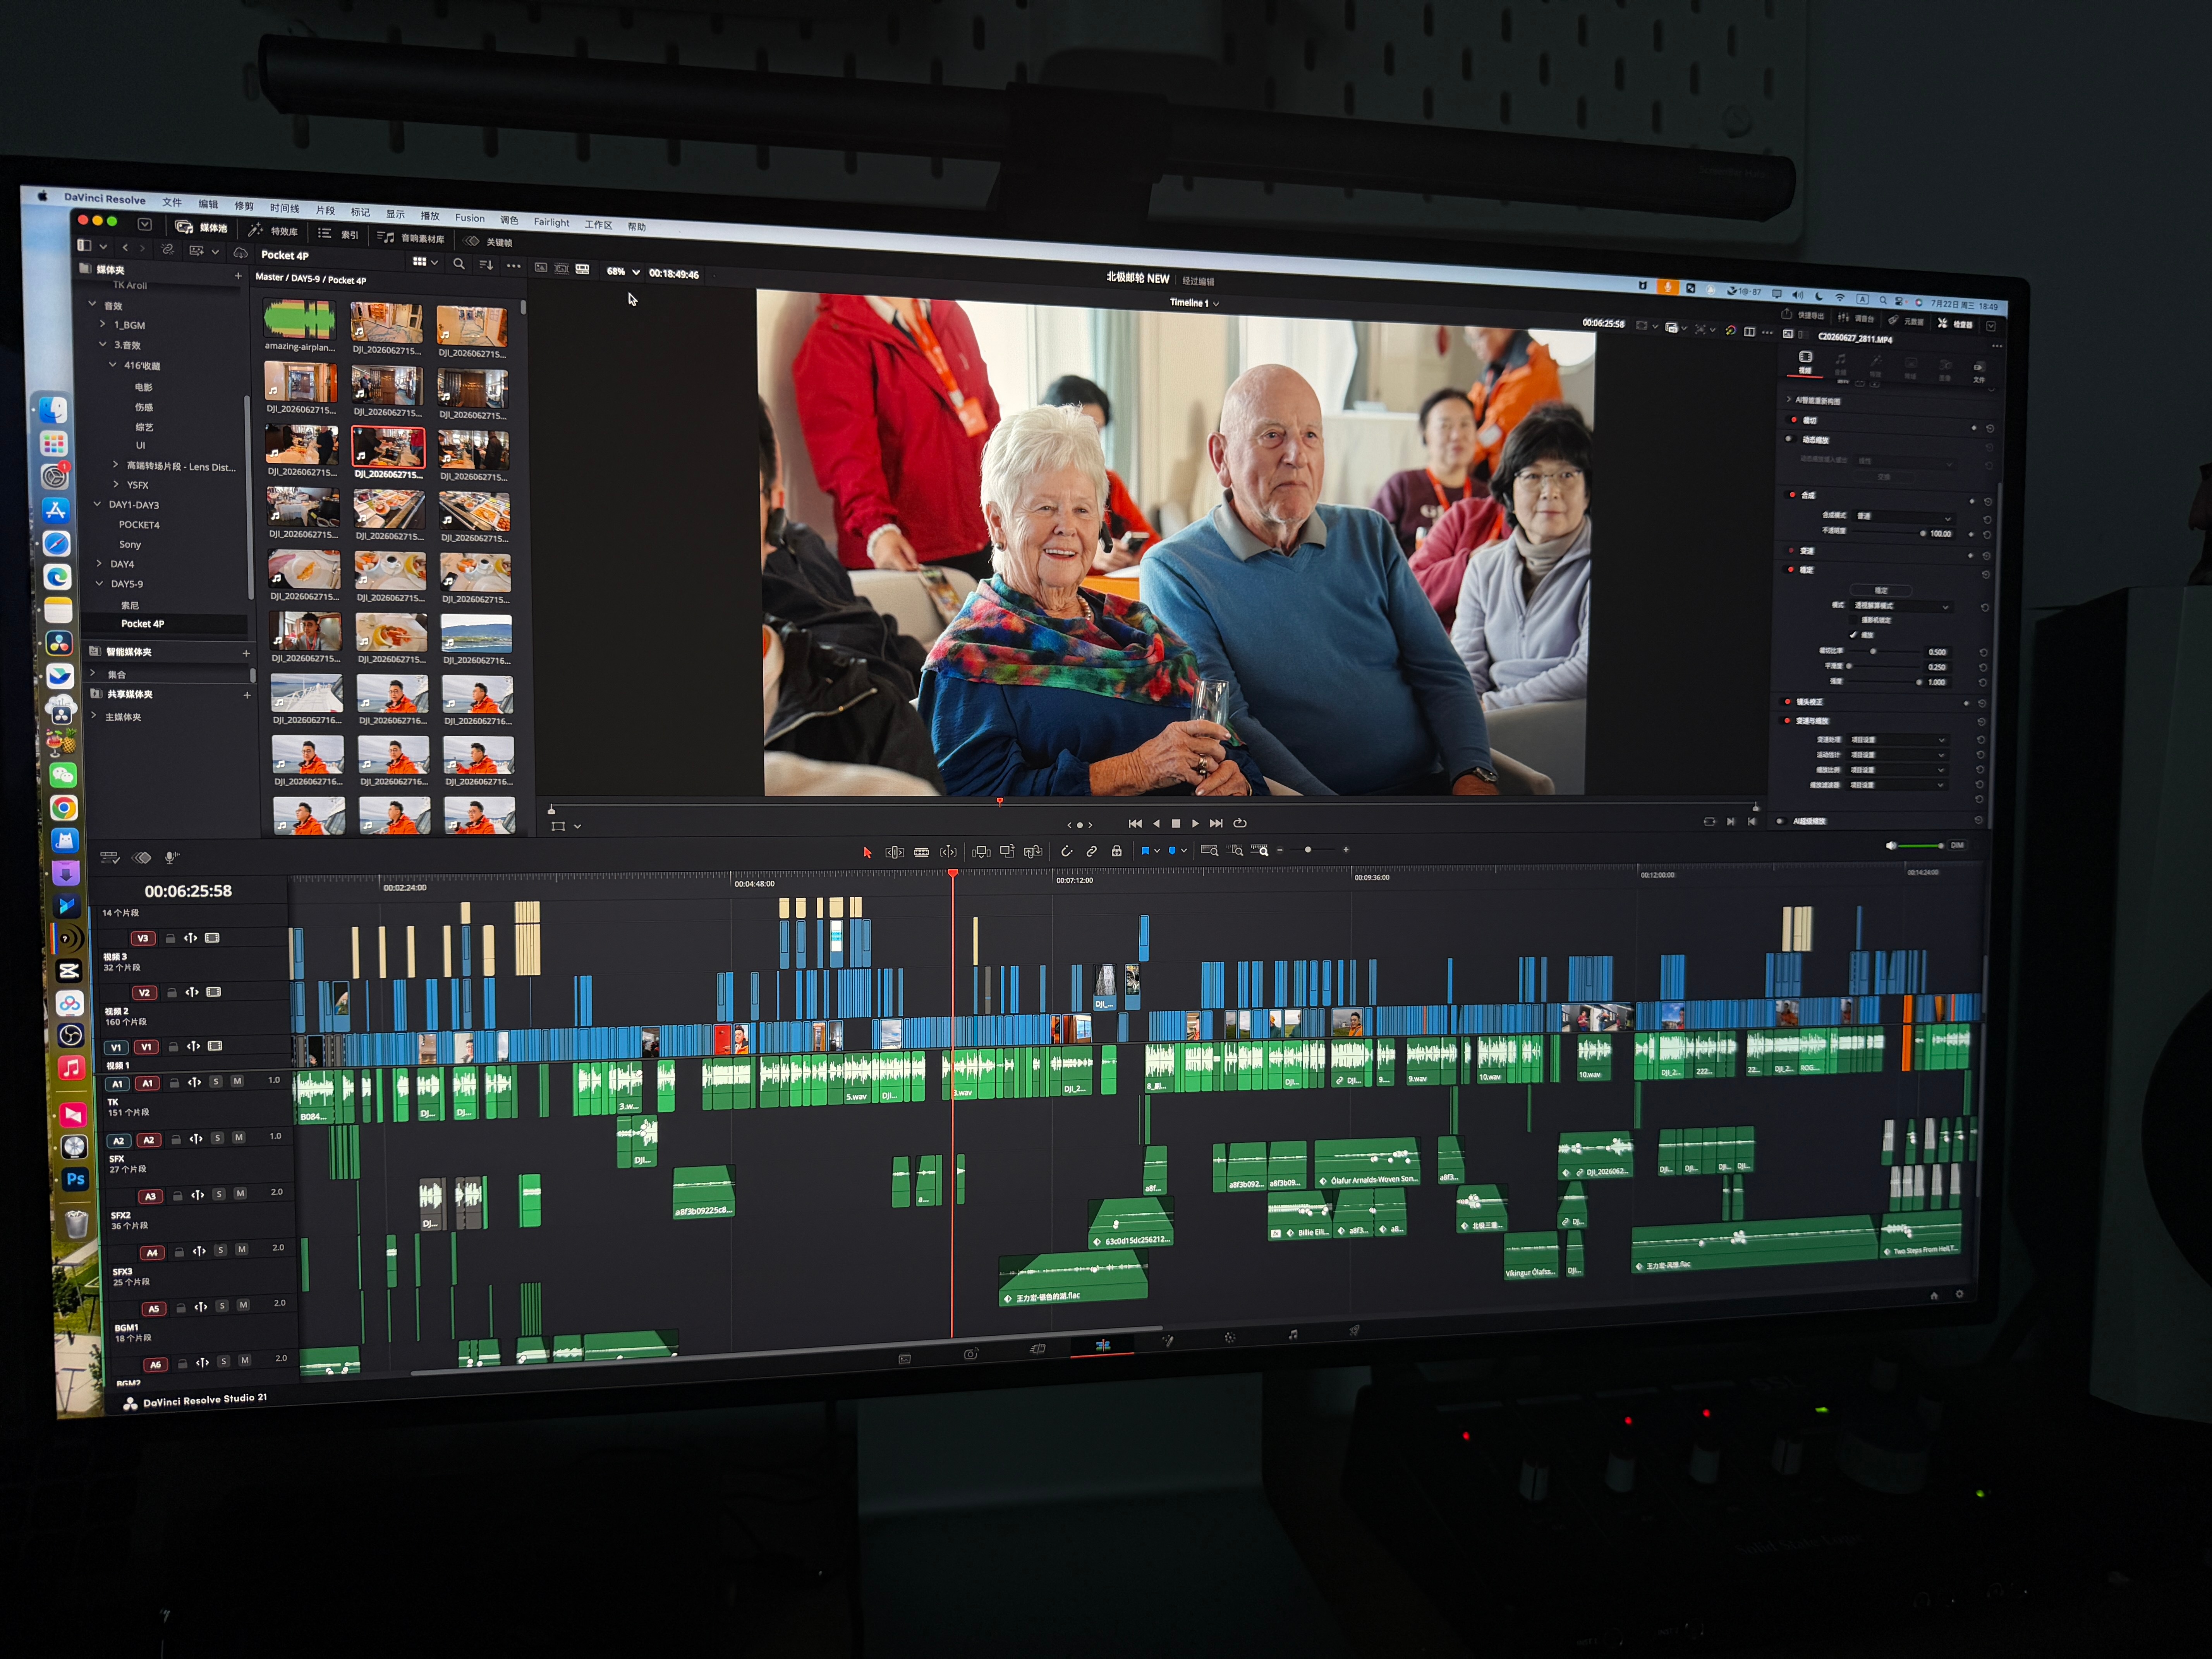Screen dimensions: 2212x1659
Task: Solo track A2 with S button
Action: pos(218,1138)
